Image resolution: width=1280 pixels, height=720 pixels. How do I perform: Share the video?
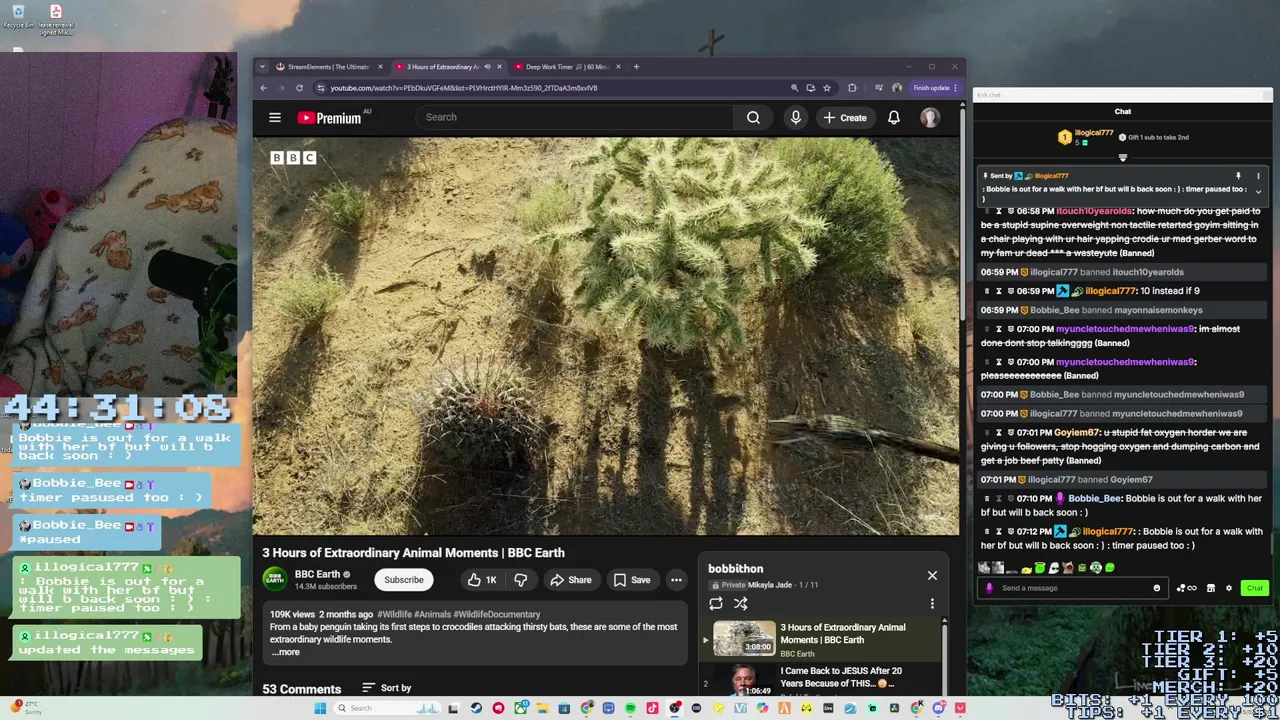(x=570, y=580)
